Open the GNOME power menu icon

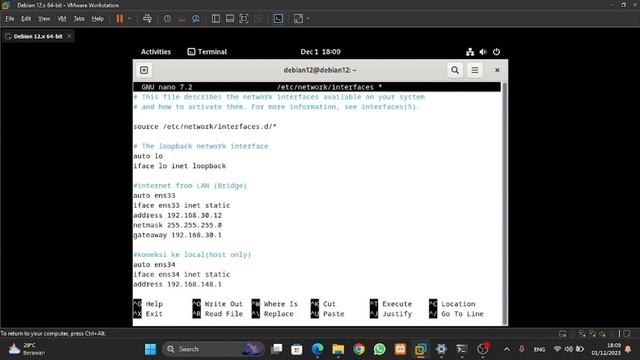click(x=496, y=52)
